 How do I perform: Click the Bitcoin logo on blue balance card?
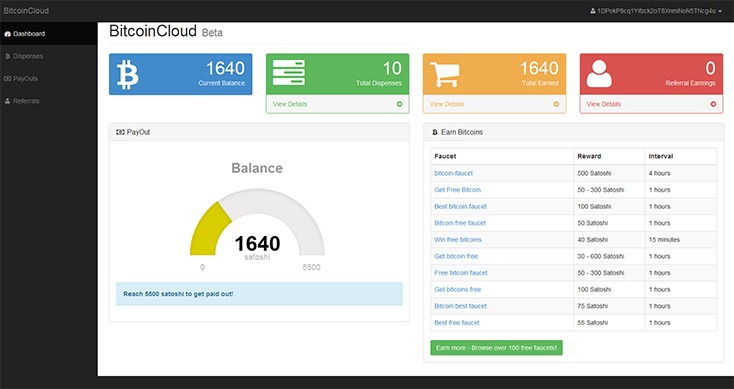[x=127, y=74]
